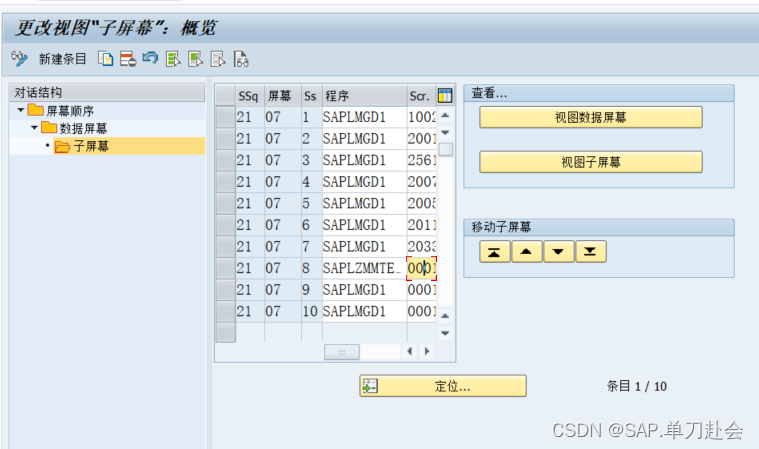The height and width of the screenshot is (449, 759).
Task: Move subscreen down one position
Action: (x=558, y=252)
